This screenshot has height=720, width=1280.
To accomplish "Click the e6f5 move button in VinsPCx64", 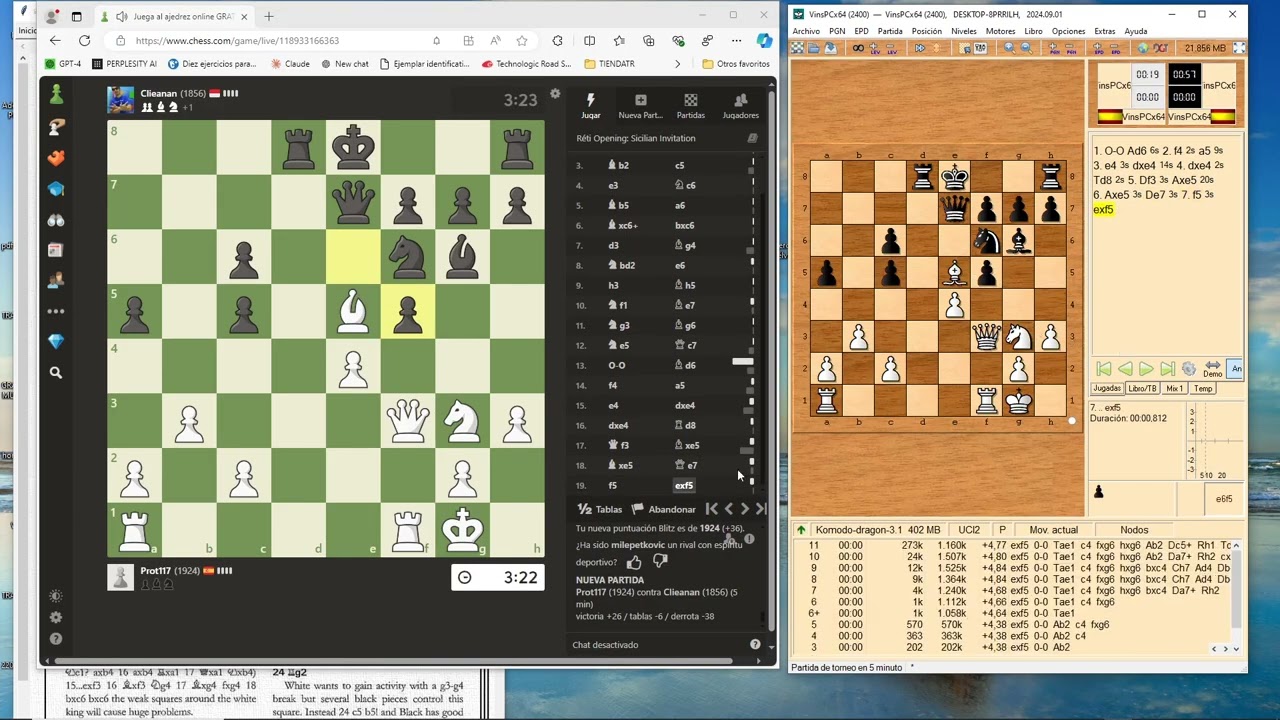I will pyautogui.click(x=1224, y=499).
